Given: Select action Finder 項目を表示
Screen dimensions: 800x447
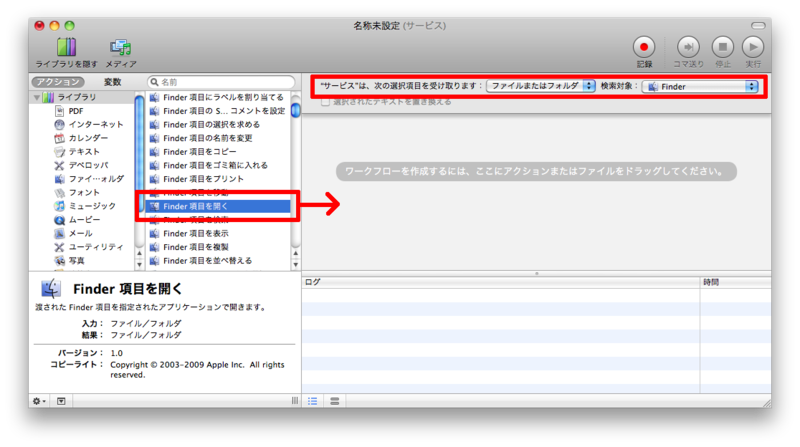Looking at the screenshot, I should [x=189, y=233].
